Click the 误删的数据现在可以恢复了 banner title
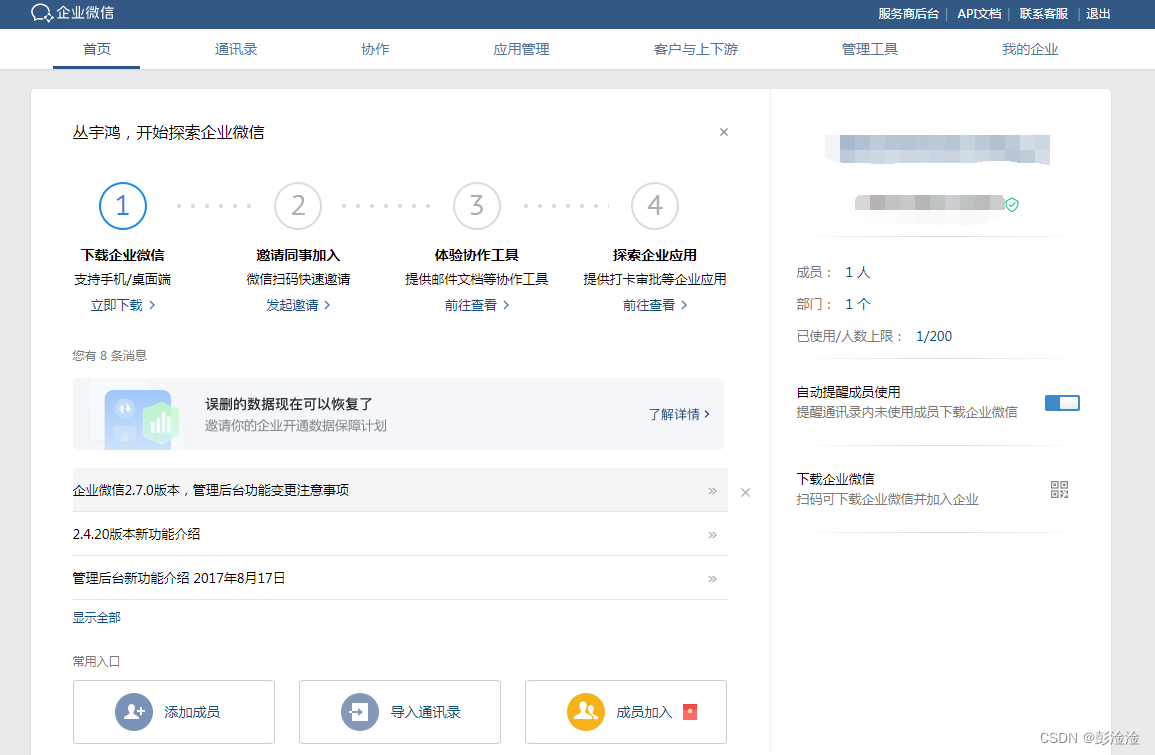This screenshot has height=755, width=1155. tap(289, 404)
